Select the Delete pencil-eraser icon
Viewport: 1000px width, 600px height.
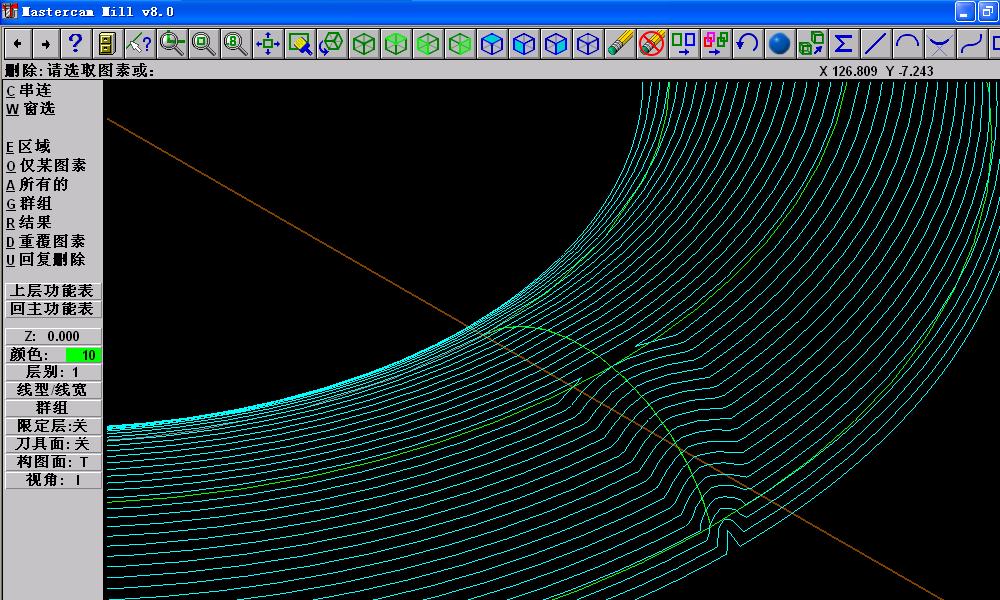coord(619,43)
